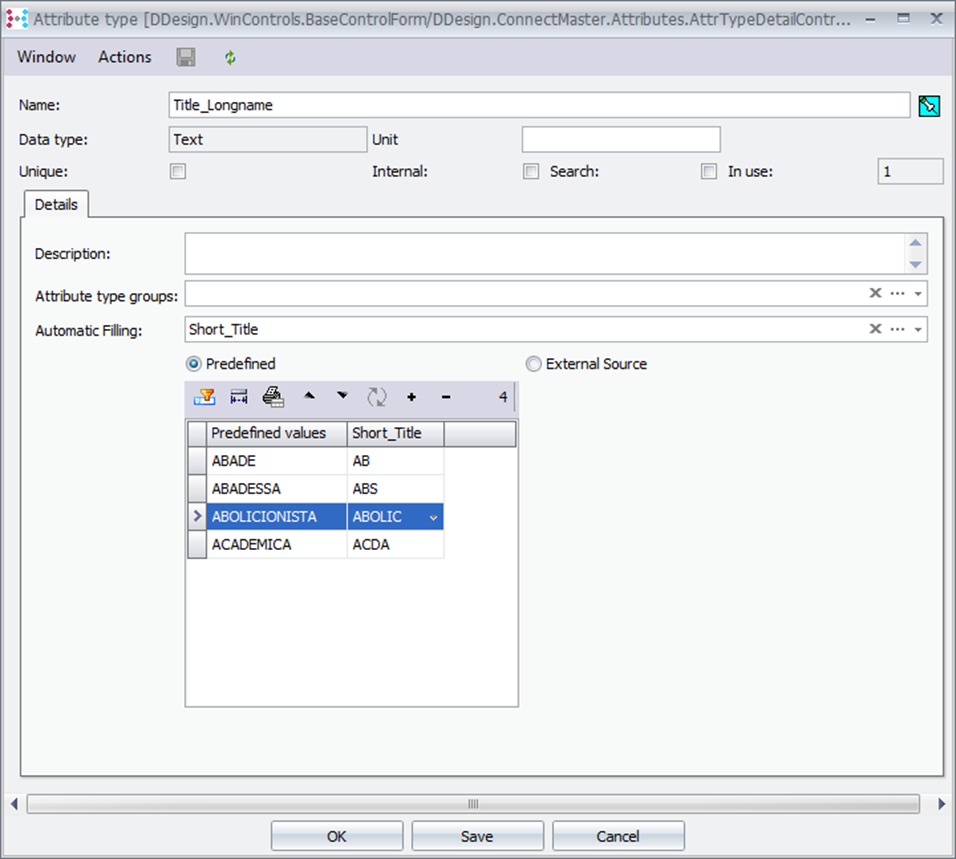Click the save disk icon in toolbar
The height and width of the screenshot is (859, 956).
186,57
